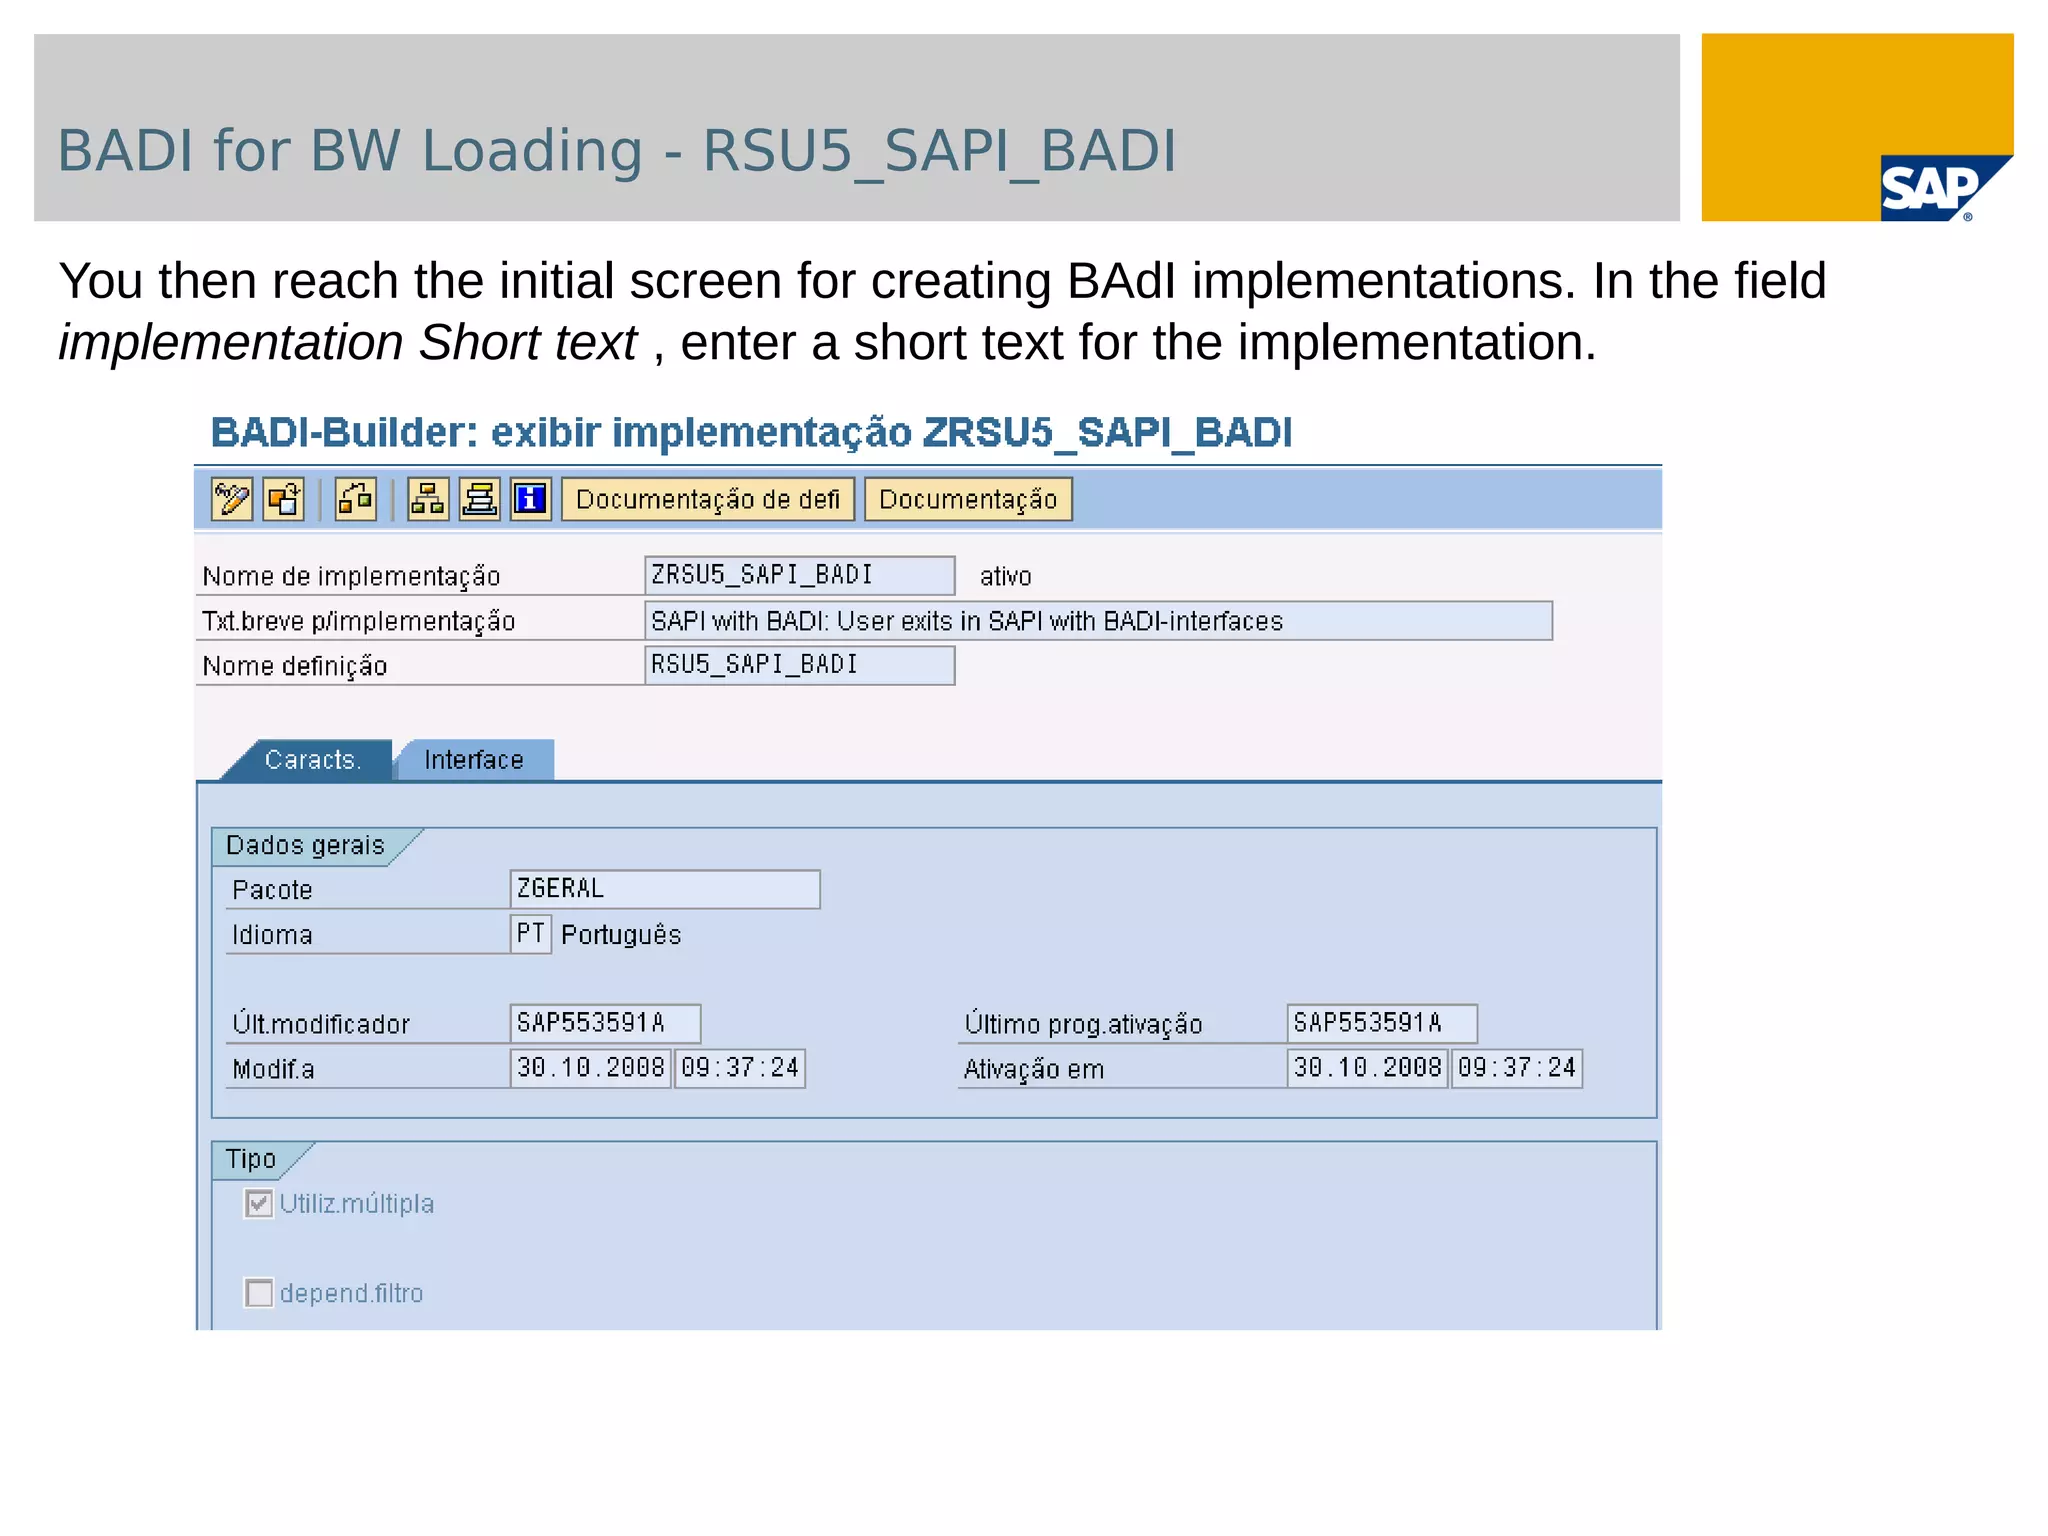Click the blue information icon

[x=531, y=499]
